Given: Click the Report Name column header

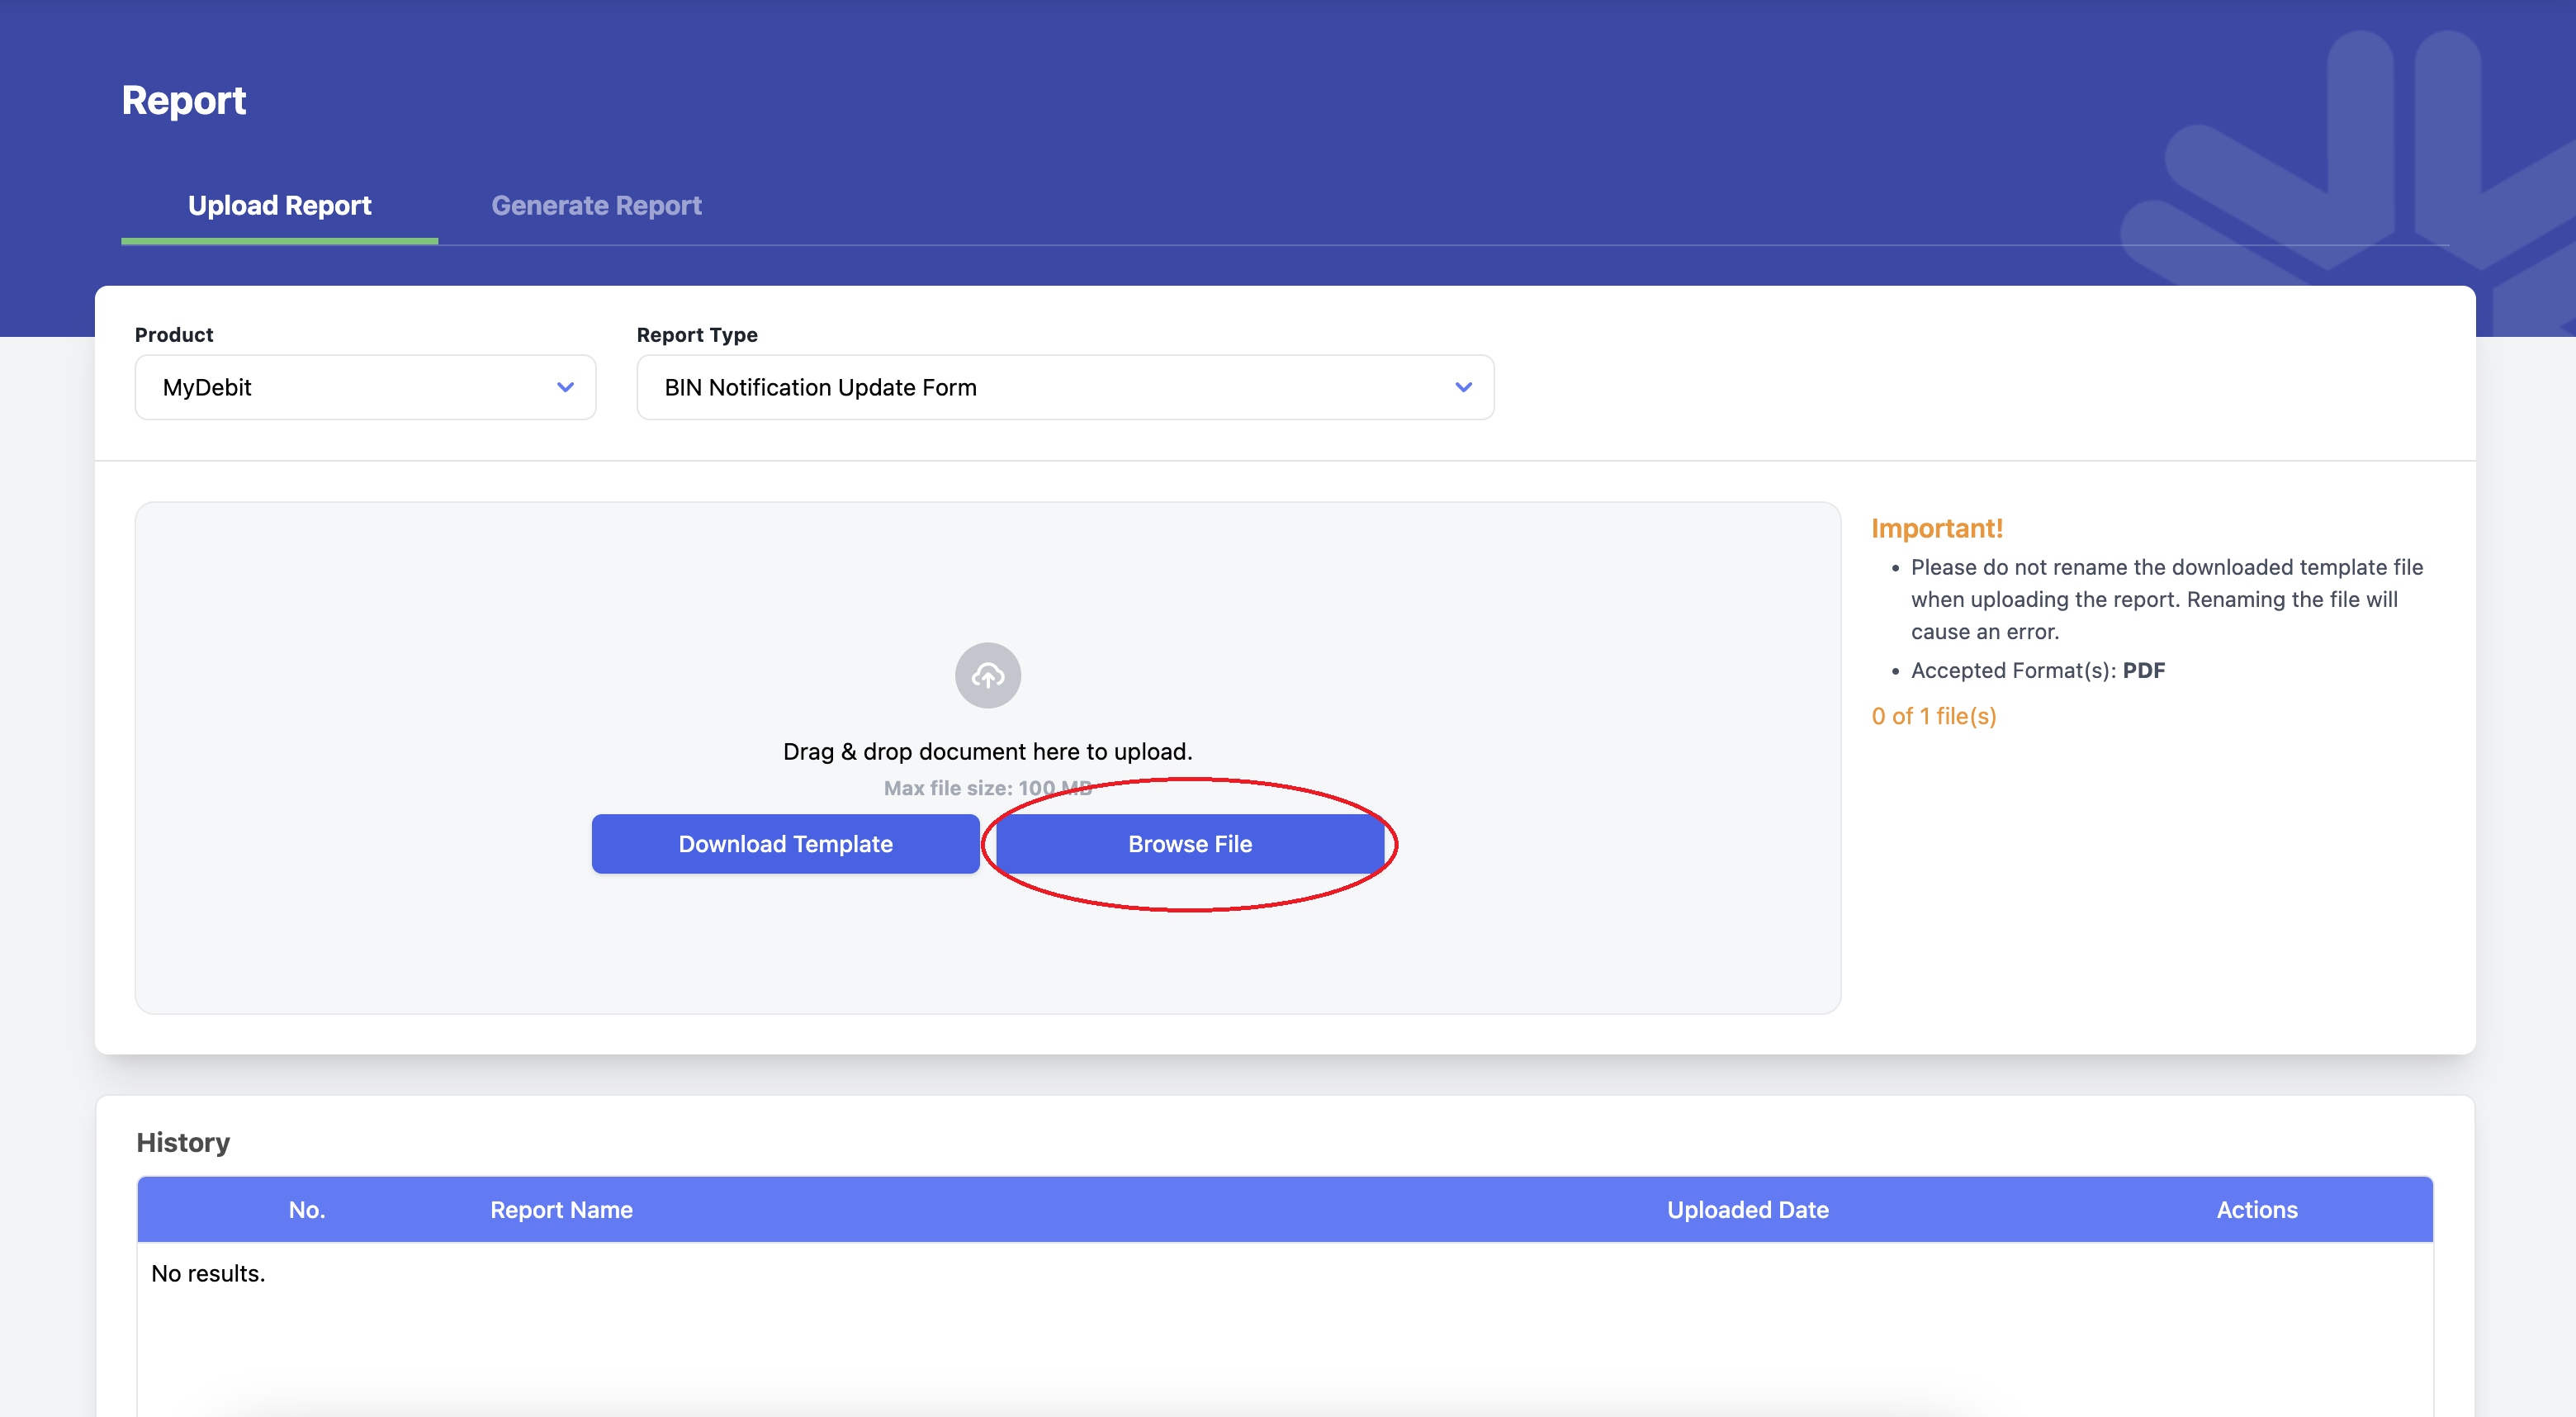Looking at the screenshot, I should tap(561, 1210).
